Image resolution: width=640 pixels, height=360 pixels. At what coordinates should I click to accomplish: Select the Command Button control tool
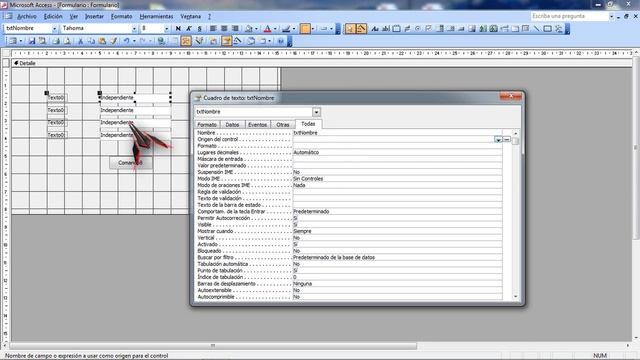[x=461, y=29]
